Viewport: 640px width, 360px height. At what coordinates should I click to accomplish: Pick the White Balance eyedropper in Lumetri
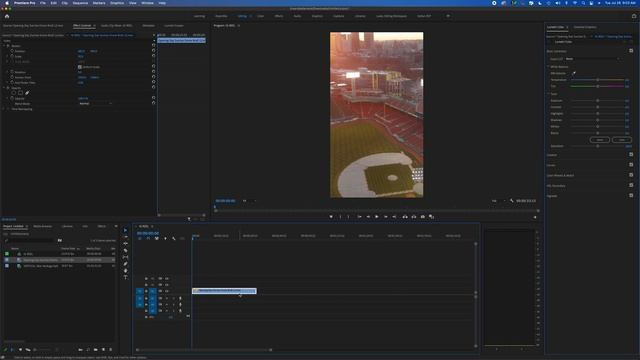(x=573, y=73)
